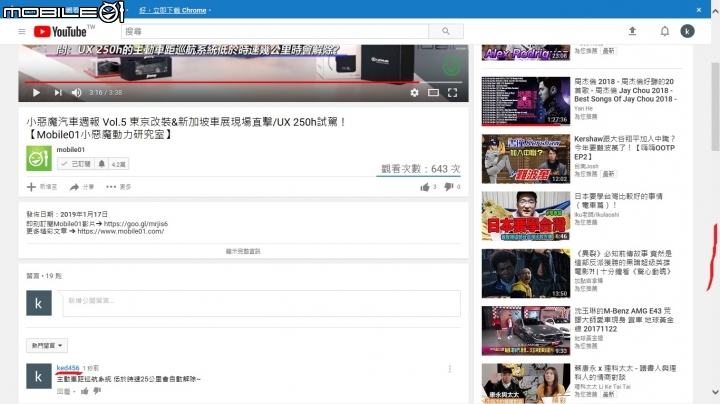
Task: Open the goo.gl/mrjis6 subscribe link
Action: tap(136, 224)
